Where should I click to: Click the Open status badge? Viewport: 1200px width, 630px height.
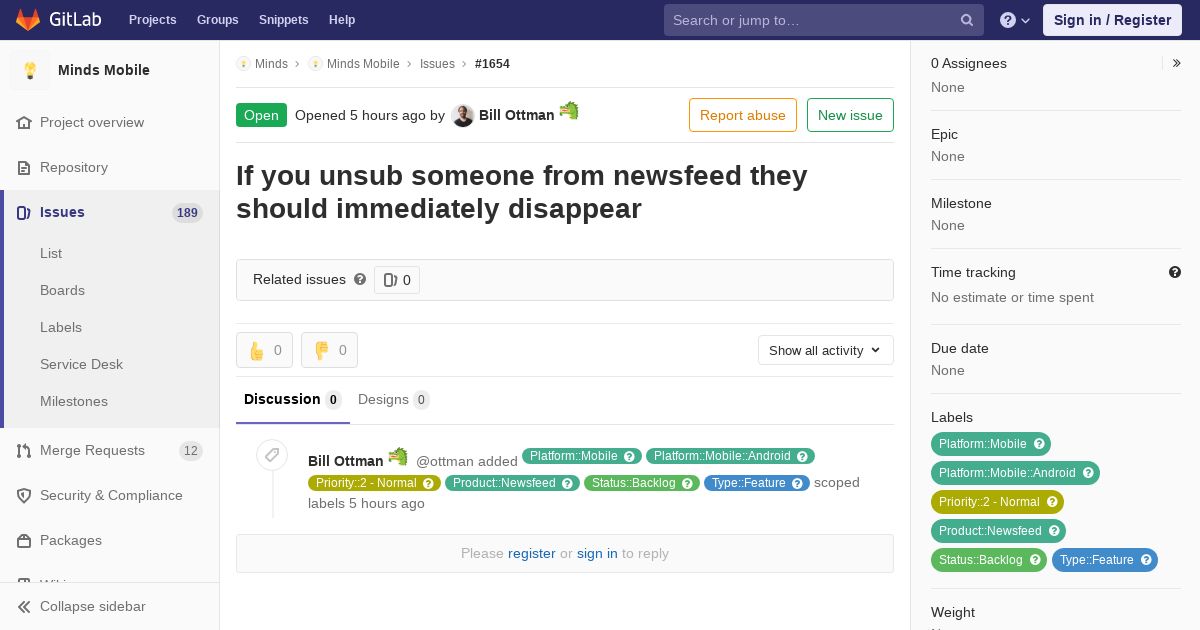click(x=261, y=115)
